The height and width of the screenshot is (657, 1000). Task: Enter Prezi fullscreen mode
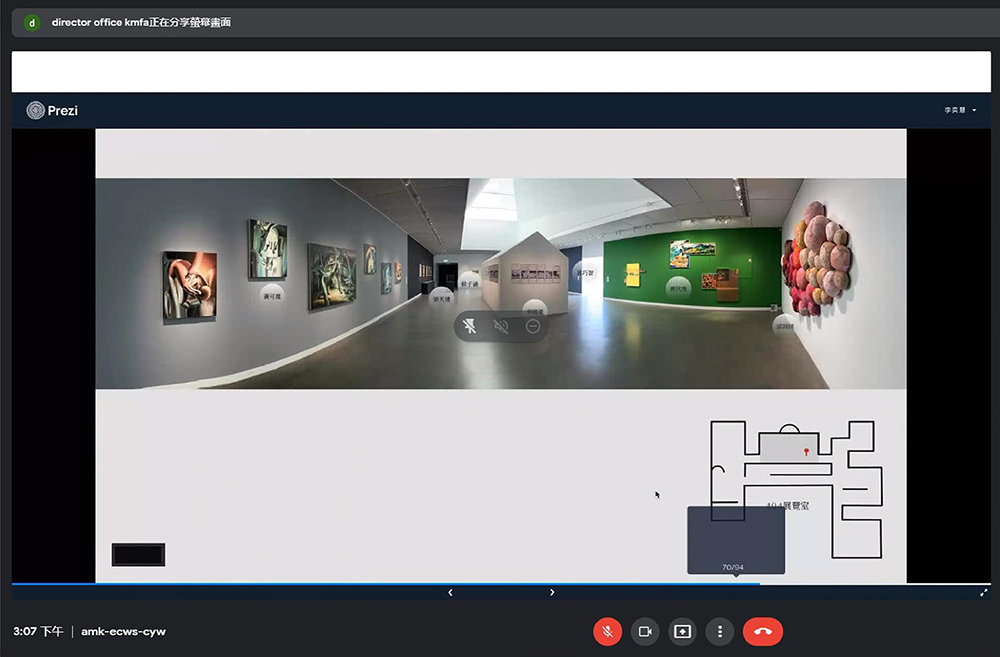pyautogui.click(x=983, y=593)
